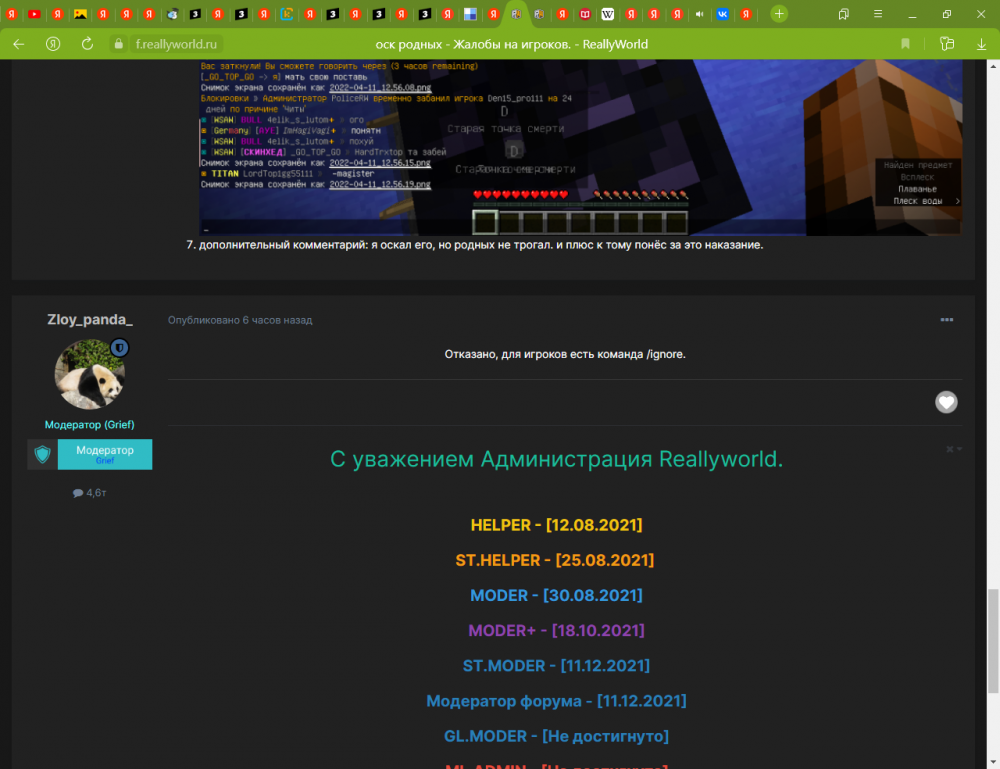The image size is (1000, 769).
Task: Switch to the orange K icon tab
Action: (286, 14)
